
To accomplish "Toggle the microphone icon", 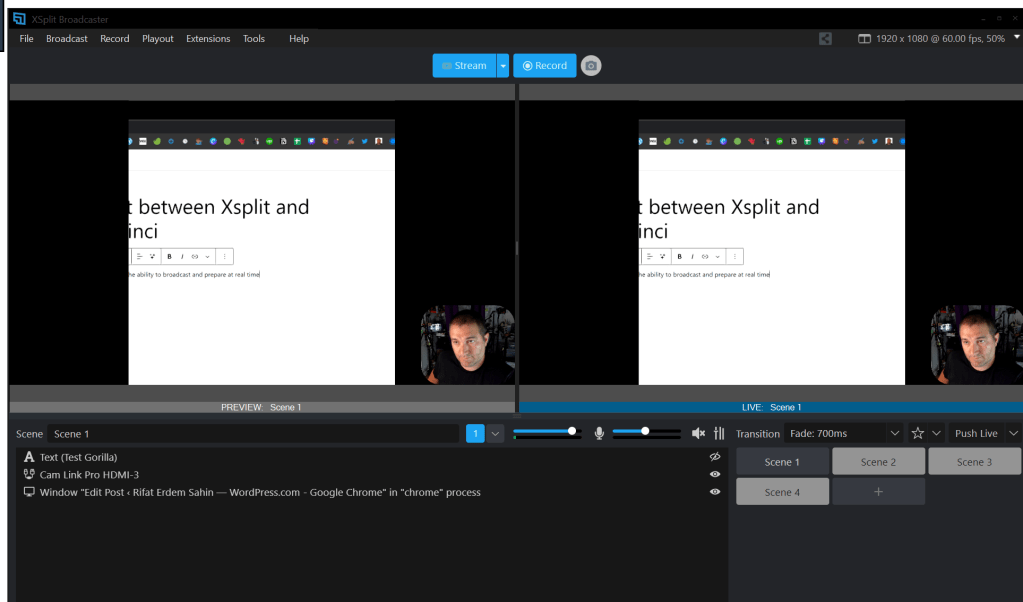I will pyautogui.click(x=599, y=433).
